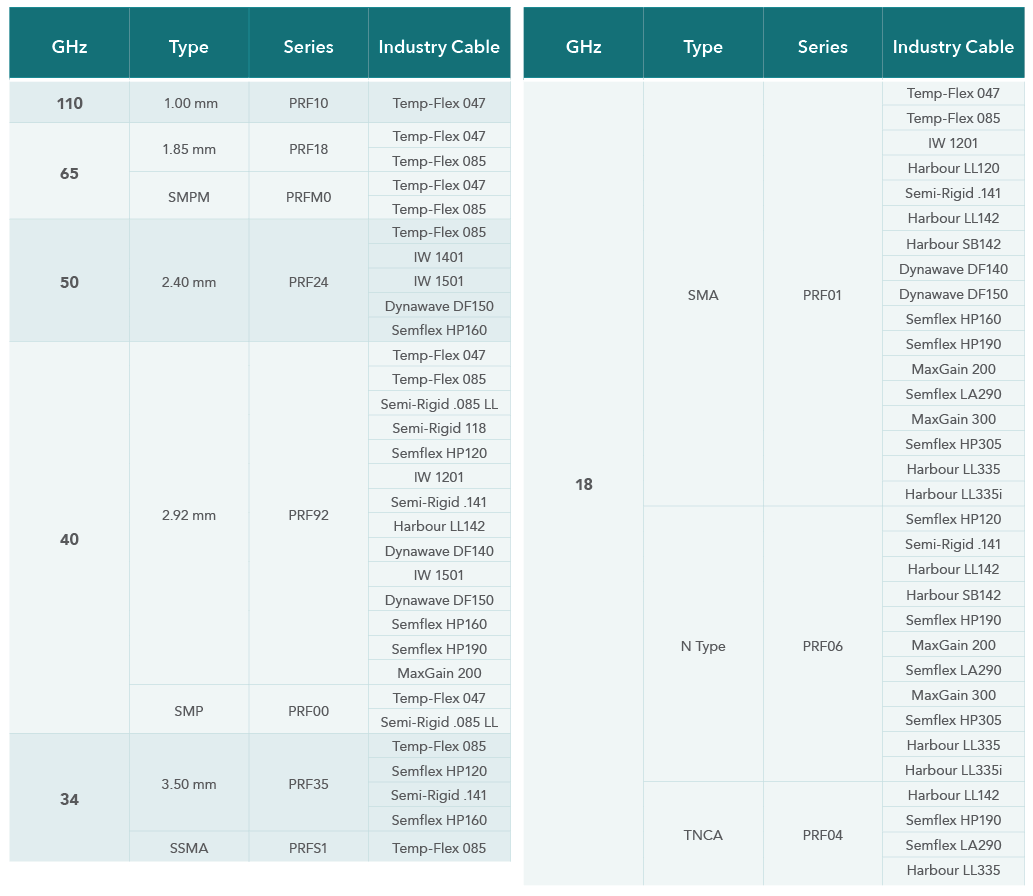The height and width of the screenshot is (896, 1033).
Task: Click the 110 GHz row label
Action: click(x=69, y=103)
